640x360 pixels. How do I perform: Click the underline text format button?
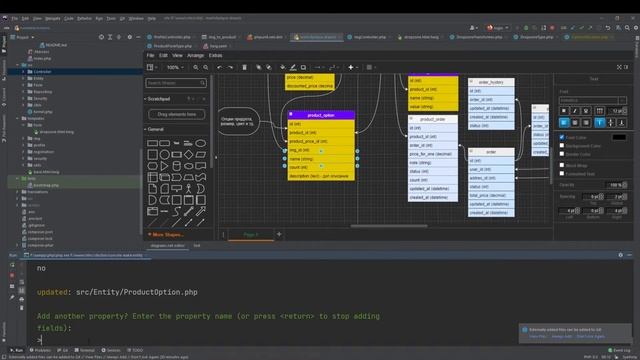click(586, 111)
